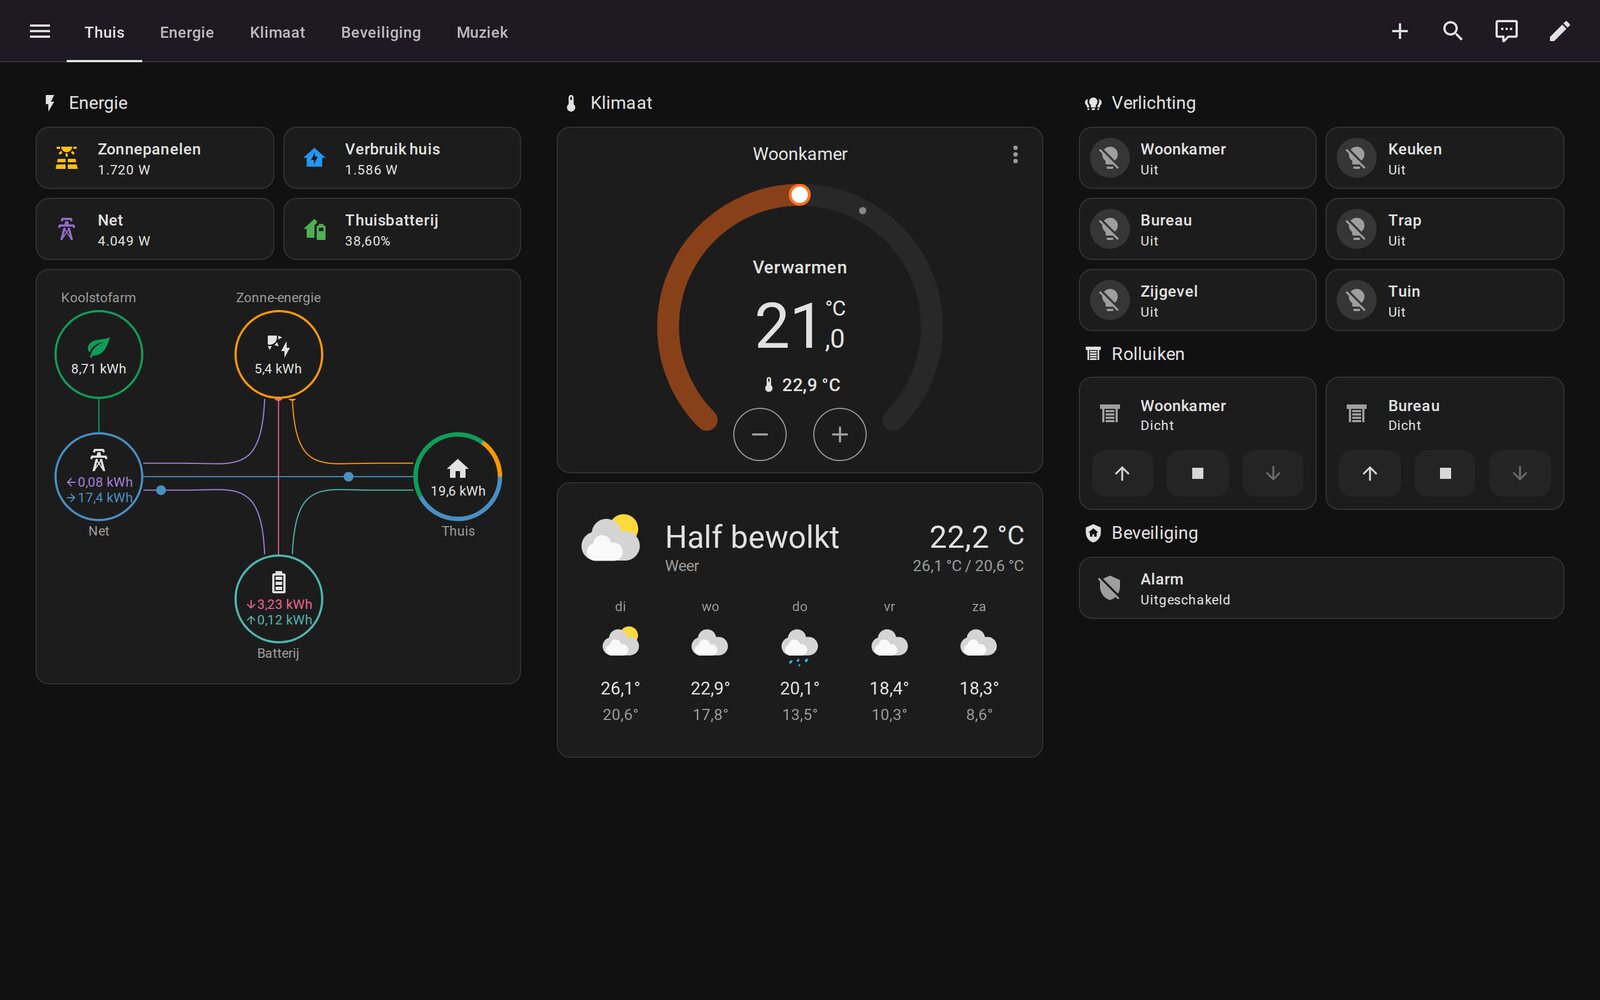1600x1000 pixels.
Task: Click the Verbruik huis home icon
Action: click(x=314, y=158)
